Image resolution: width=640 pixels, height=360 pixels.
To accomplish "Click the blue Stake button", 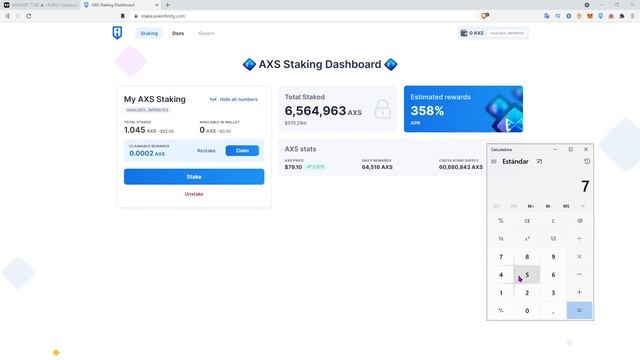I will click(x=194, y=177).
